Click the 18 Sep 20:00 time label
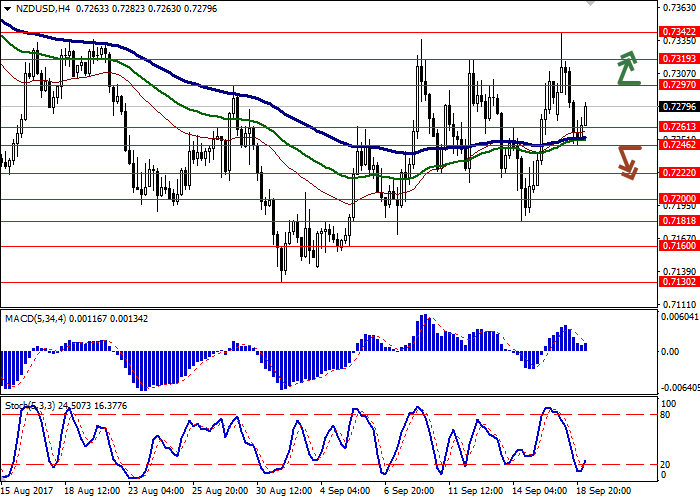 click(604, 491)
